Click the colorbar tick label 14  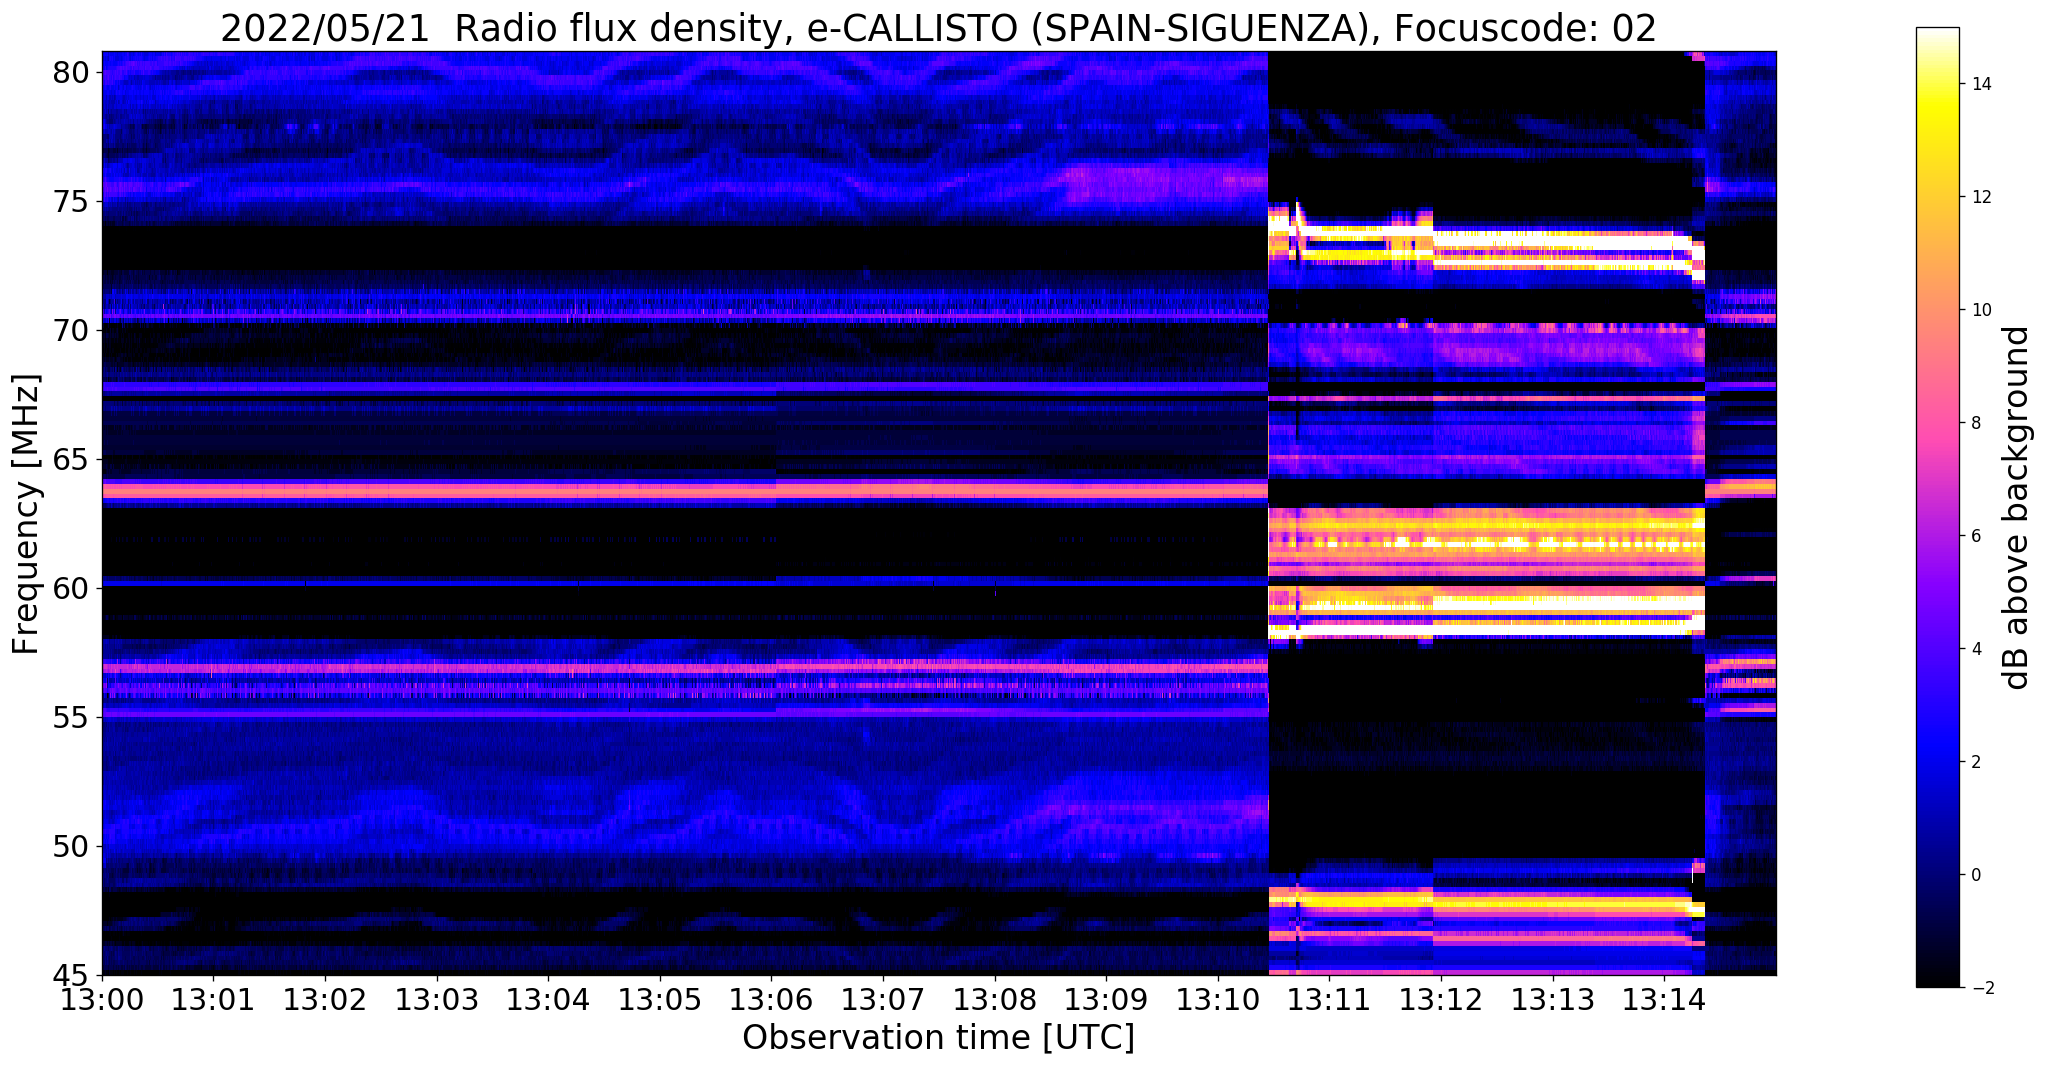click(1980, 84)
